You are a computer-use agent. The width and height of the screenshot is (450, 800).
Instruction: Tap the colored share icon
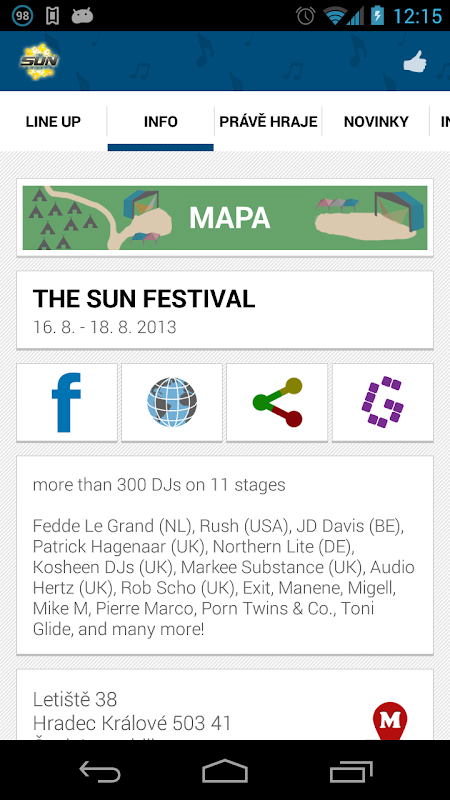[x=277, y=402]
